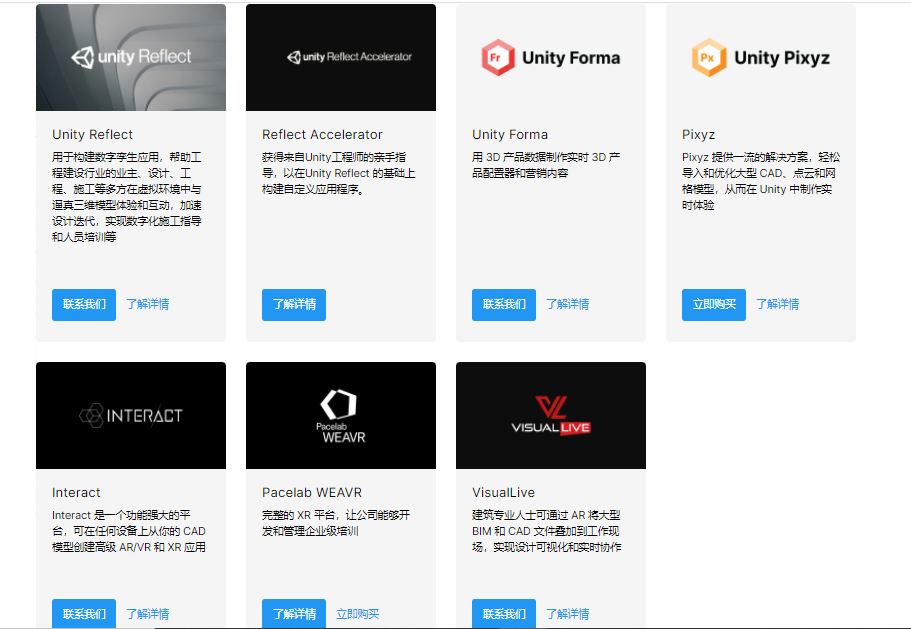The width and height of the screenshot is (911, 629).
Task: Click description starting Pixyz 提供一流的解决方案
Action: (761, 181)
